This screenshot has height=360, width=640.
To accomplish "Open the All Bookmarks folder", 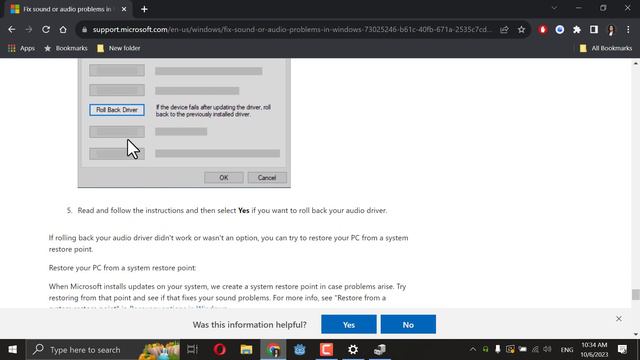I will (x=606, y=48).
